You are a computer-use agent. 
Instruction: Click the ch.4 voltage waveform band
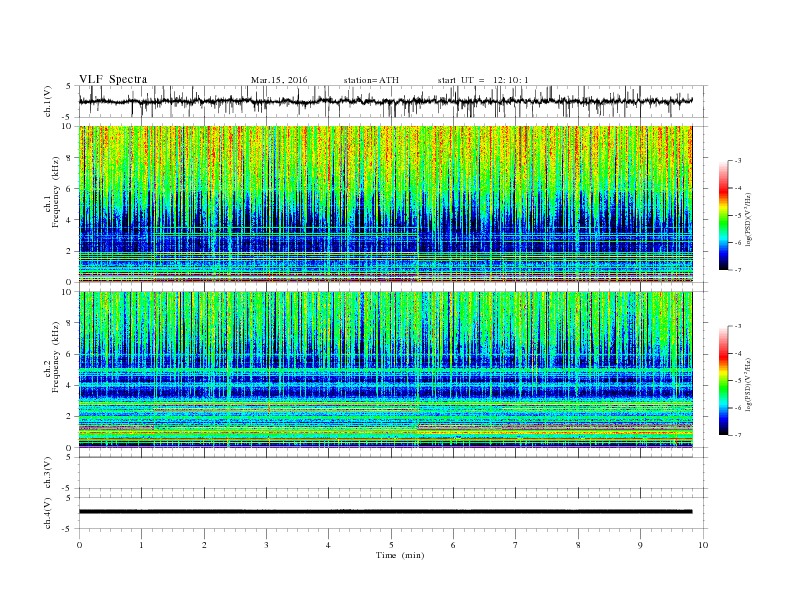(x=385, y=512)
